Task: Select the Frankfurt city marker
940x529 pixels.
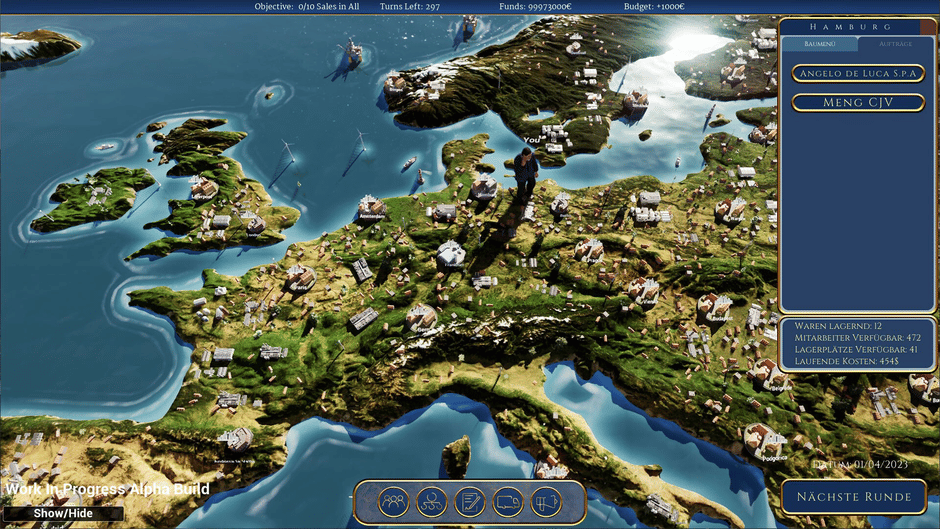Action: pyautogui.click(x=451, y=254)
